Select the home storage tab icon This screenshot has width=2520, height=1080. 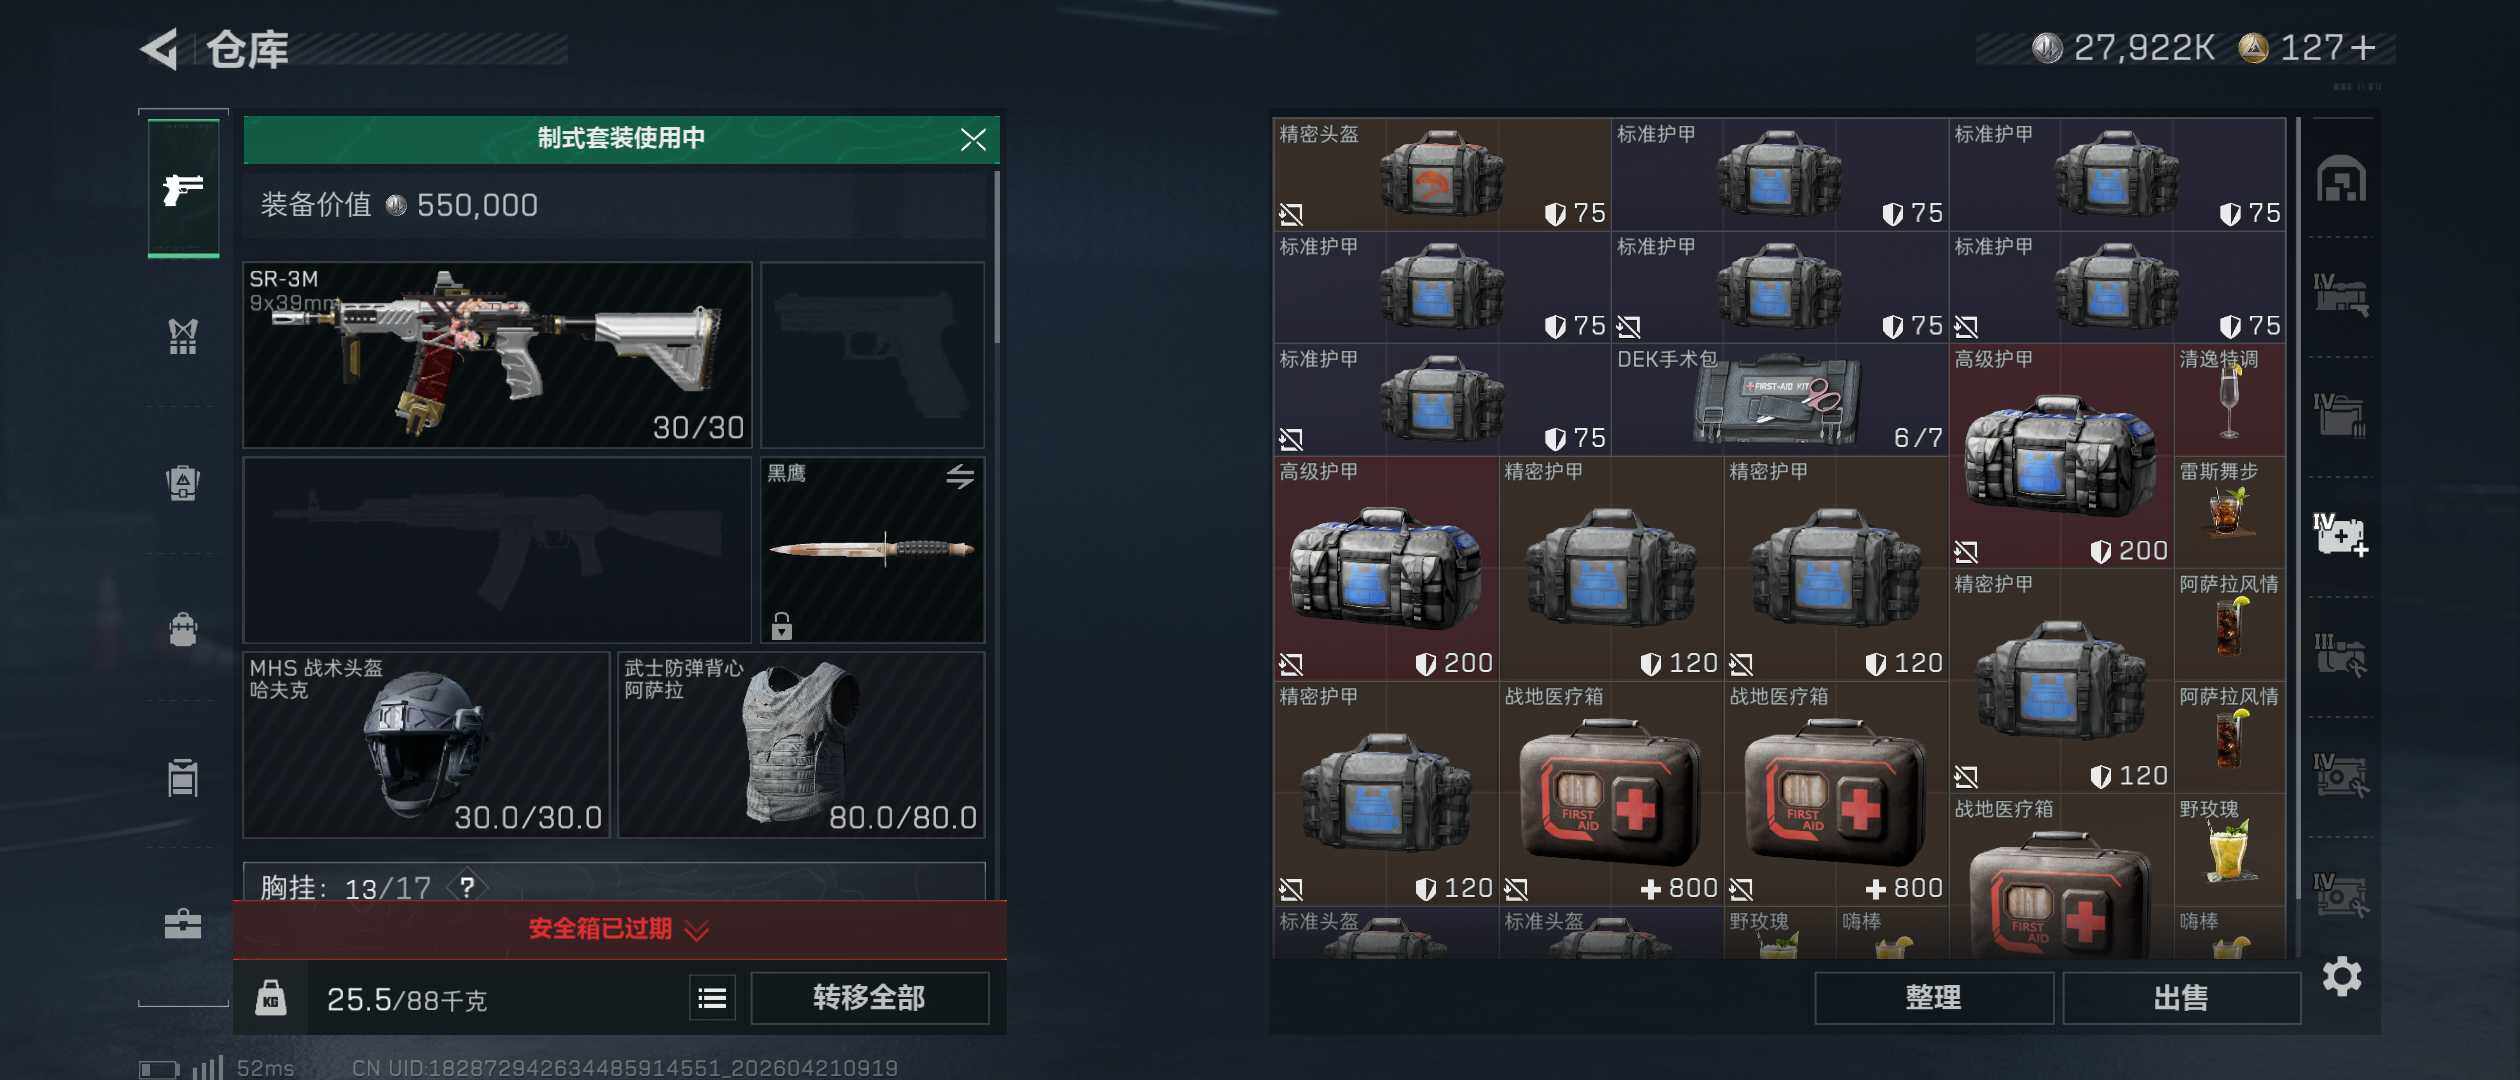click(2341, 179)
